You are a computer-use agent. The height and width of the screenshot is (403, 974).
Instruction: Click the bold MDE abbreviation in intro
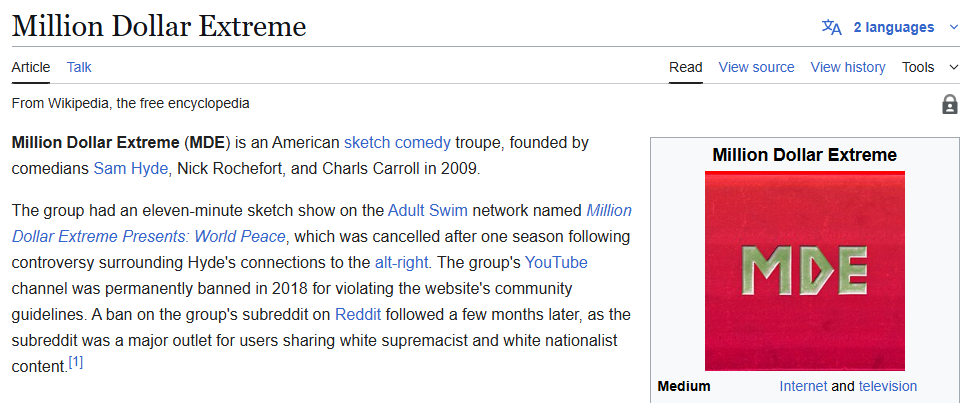[209, 143]
